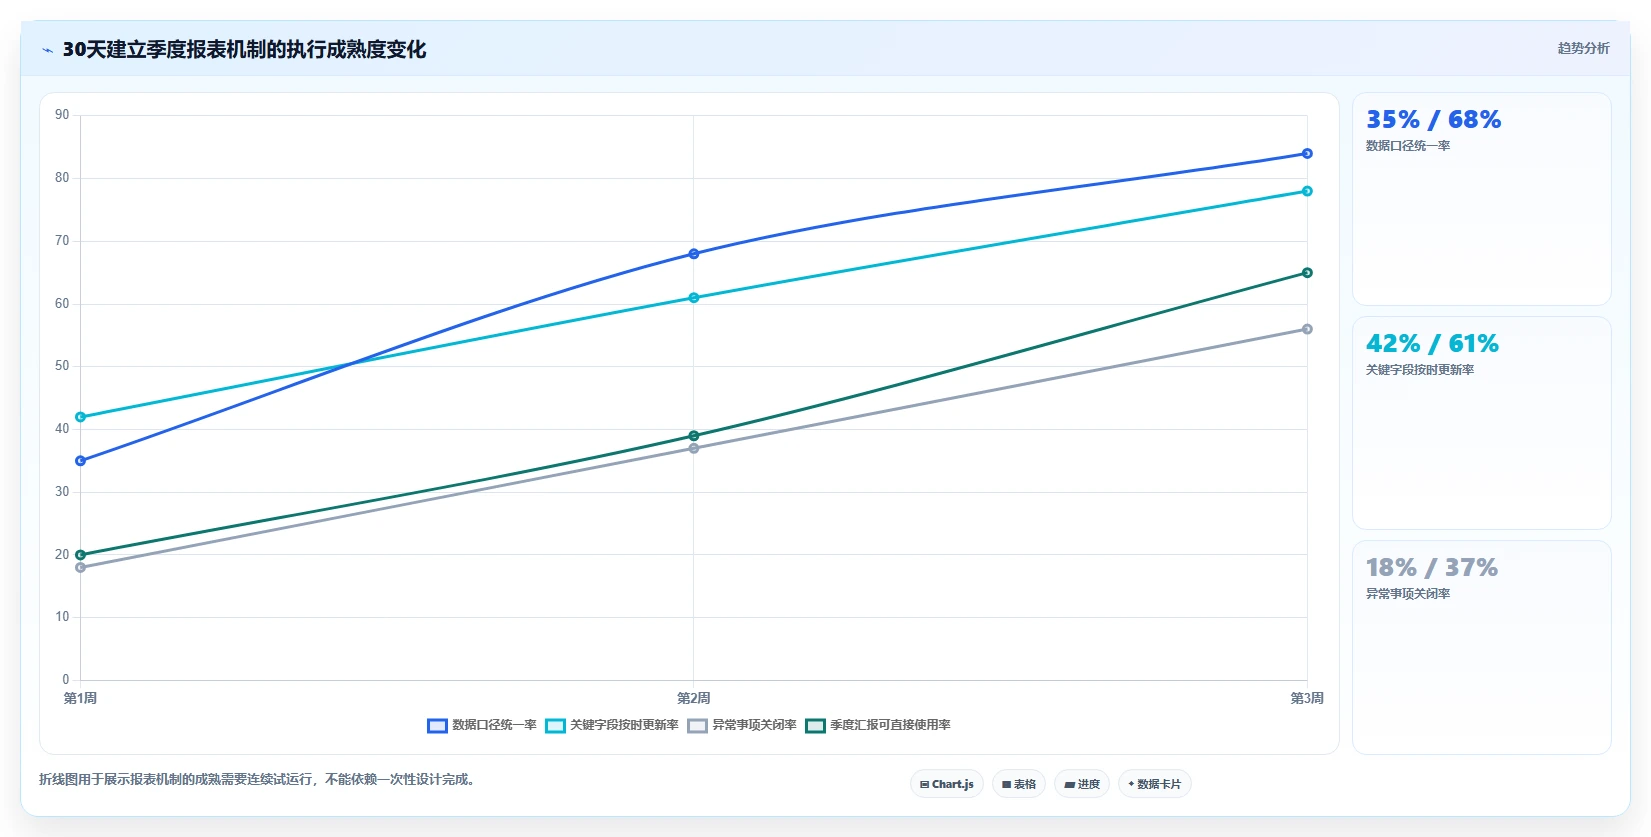1651x837 pixels.
Task: Click the cyan line's week 2 point at 61
Action: click(x=694, y=298)
